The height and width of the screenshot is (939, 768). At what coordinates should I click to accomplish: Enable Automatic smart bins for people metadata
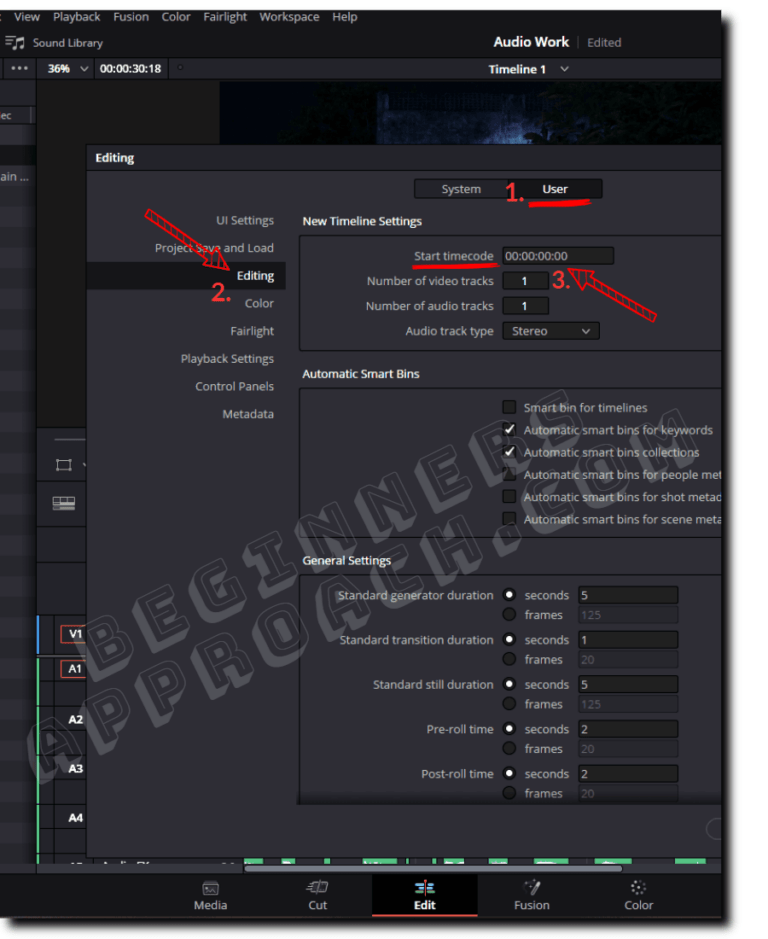pos(509,474)
